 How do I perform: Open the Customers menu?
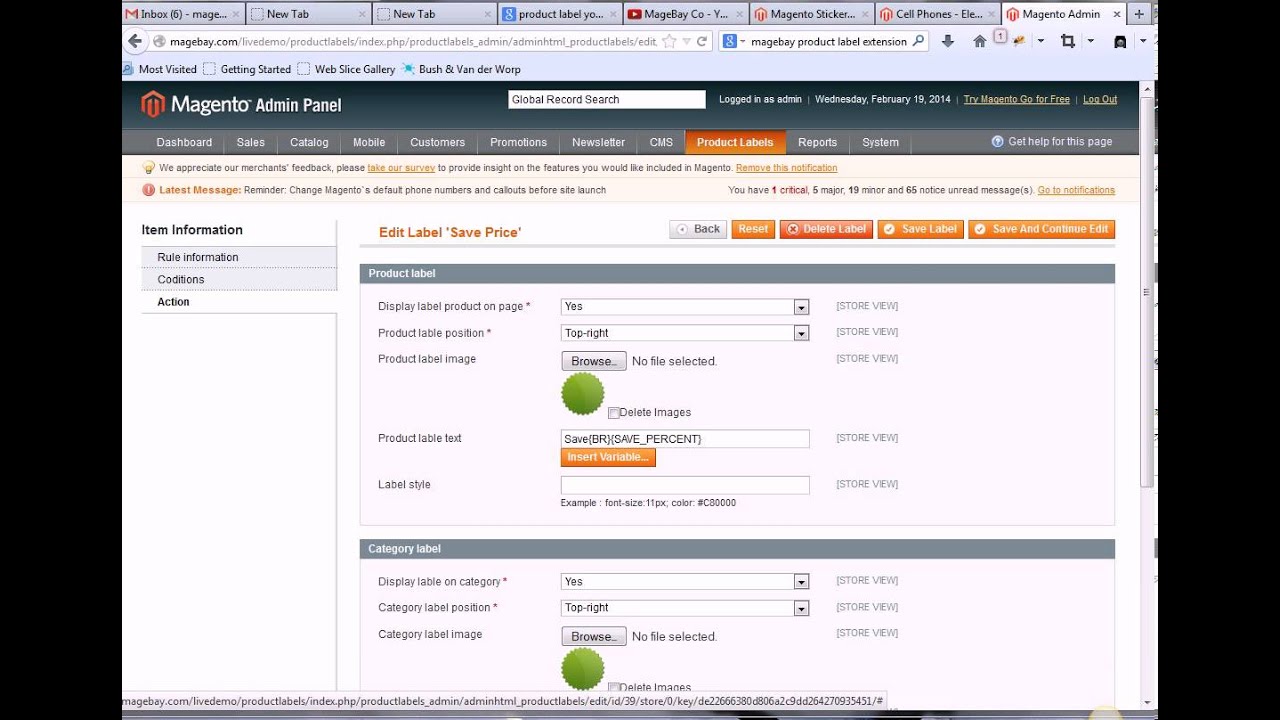coord(437,142)
